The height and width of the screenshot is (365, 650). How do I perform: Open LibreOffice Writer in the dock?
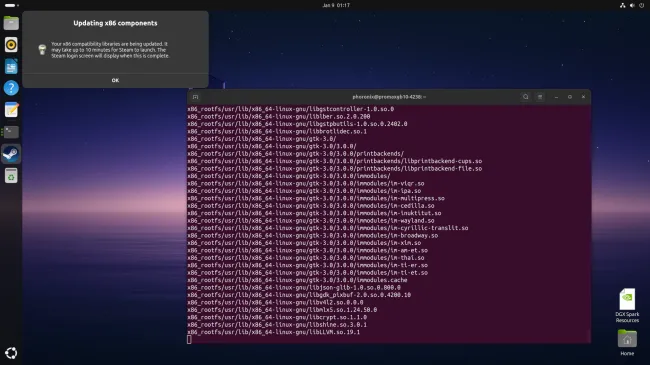point(11,66)
